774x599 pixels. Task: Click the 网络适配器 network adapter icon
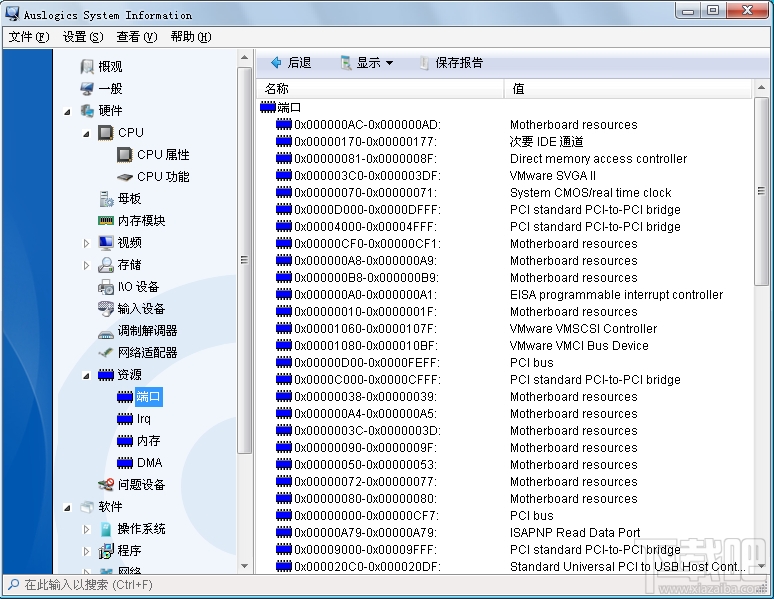(x=106, y=353)
